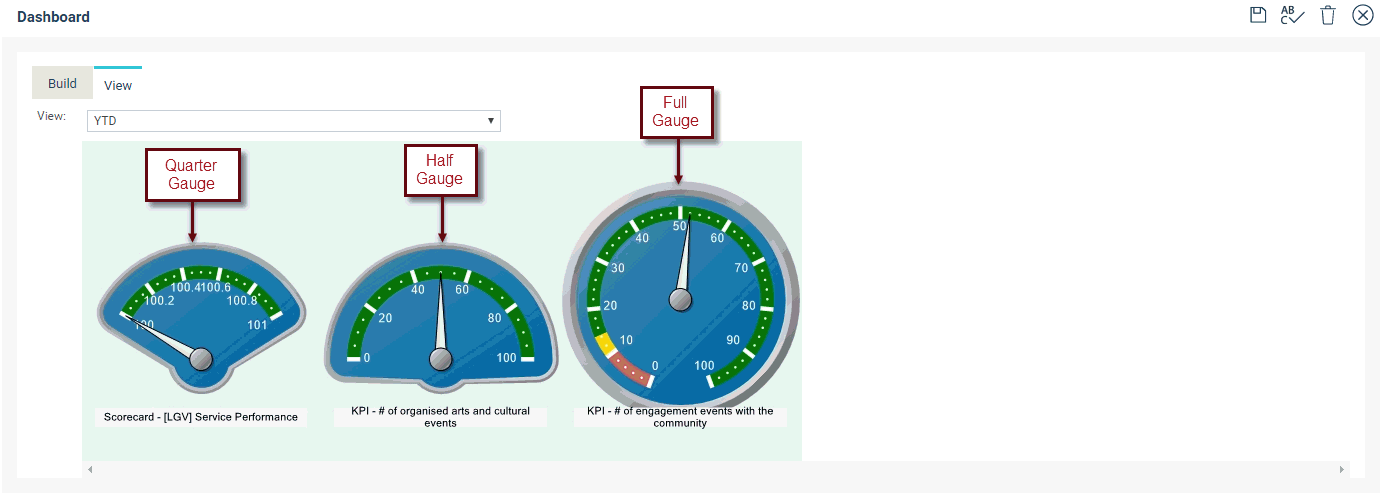The width and height of the screenshot is (1386, 495).
Task: Save the dashboard with the disk icon
Action: pos(1258,15)
